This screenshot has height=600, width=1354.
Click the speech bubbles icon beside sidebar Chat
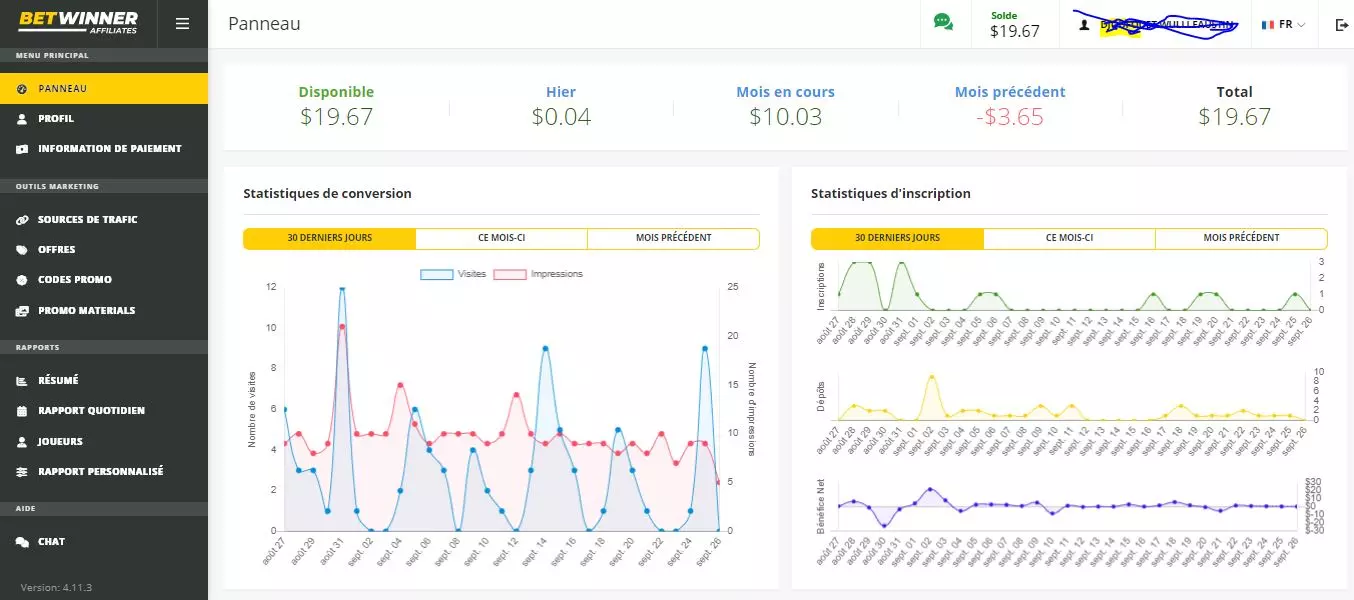click(x=22, y=542)
